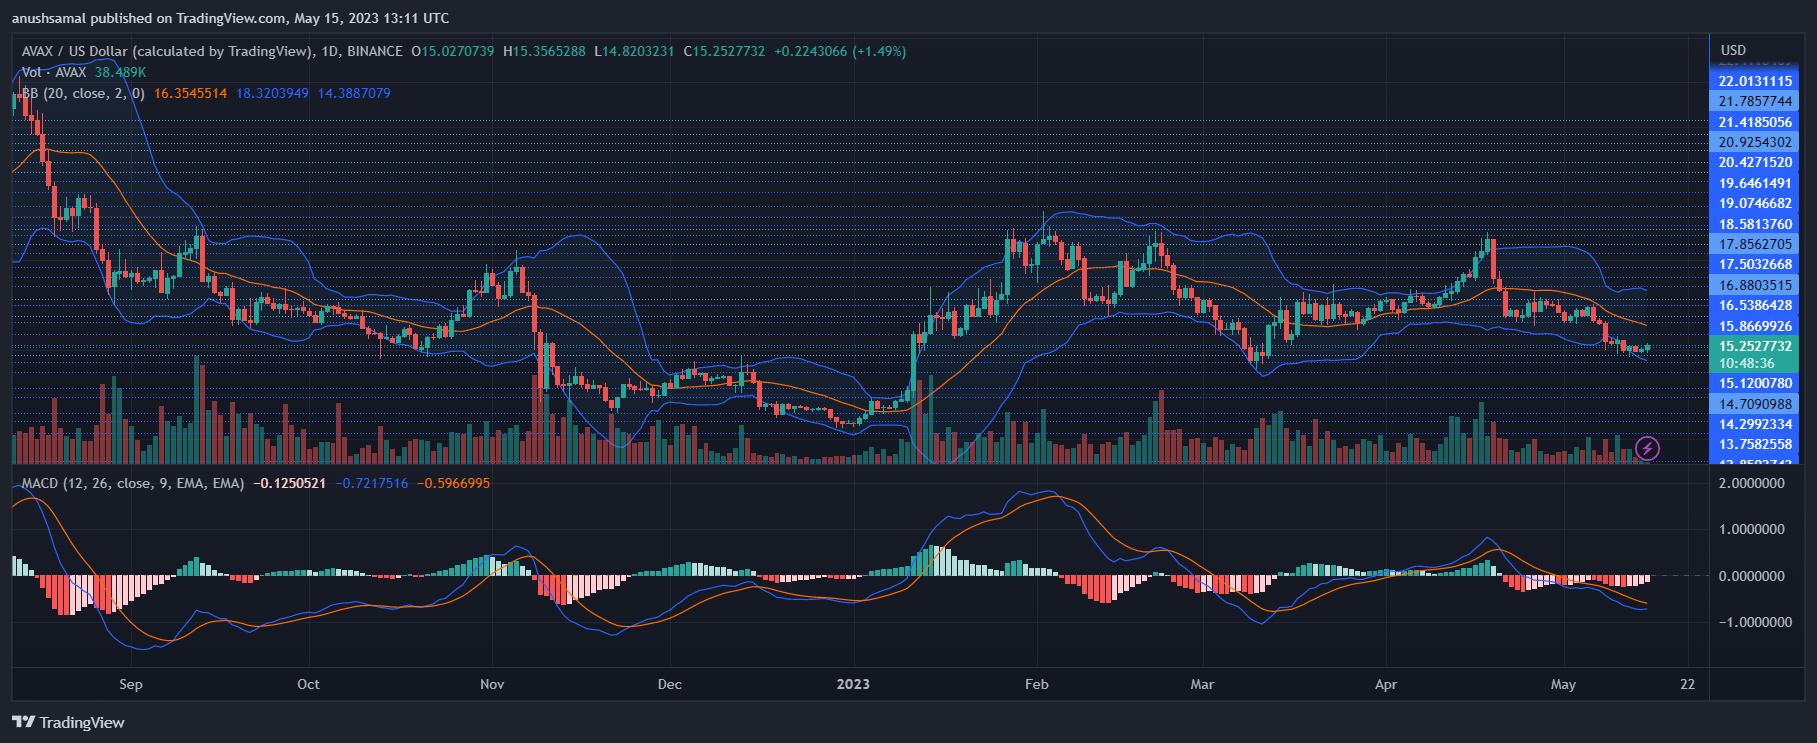
Task: Click the 13.7582558 price level label
Action: [1755, 444]
